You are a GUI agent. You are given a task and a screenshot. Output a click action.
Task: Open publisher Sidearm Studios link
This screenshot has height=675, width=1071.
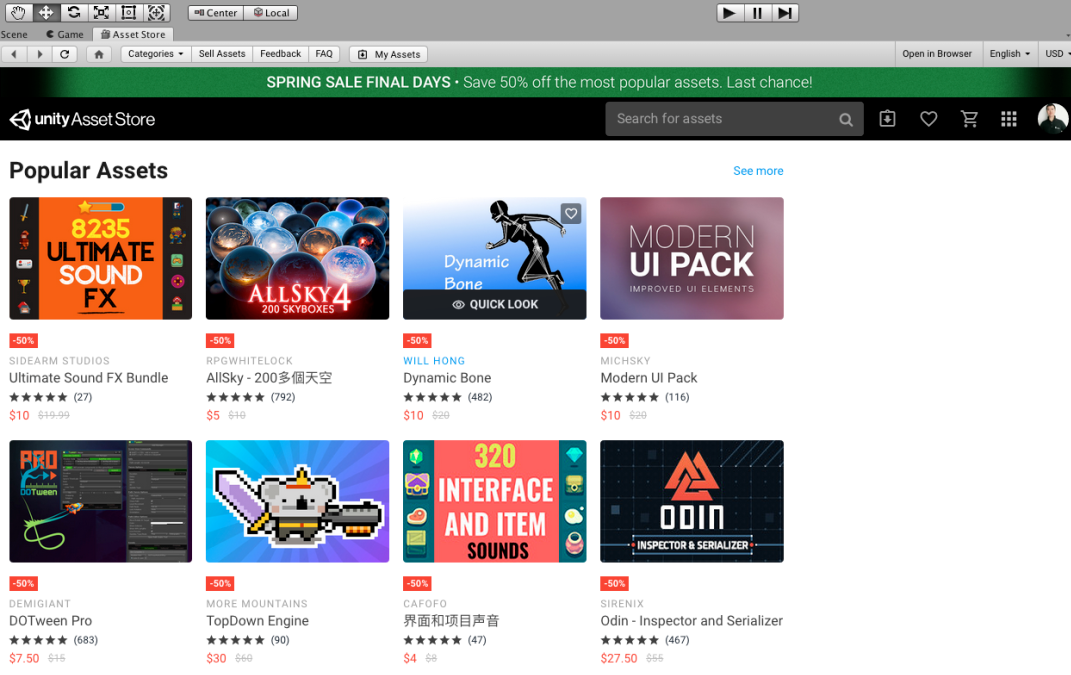point(59,361)
